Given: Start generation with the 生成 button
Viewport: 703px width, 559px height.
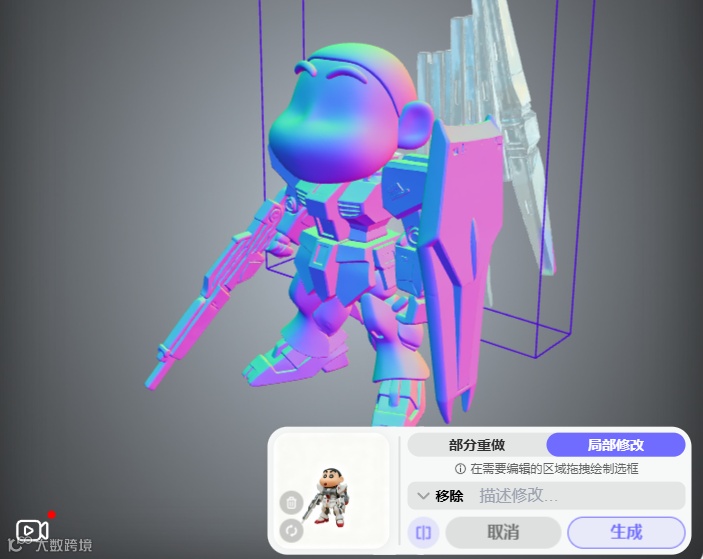Looking at the screenshot, I should click(x=626, y=532).
